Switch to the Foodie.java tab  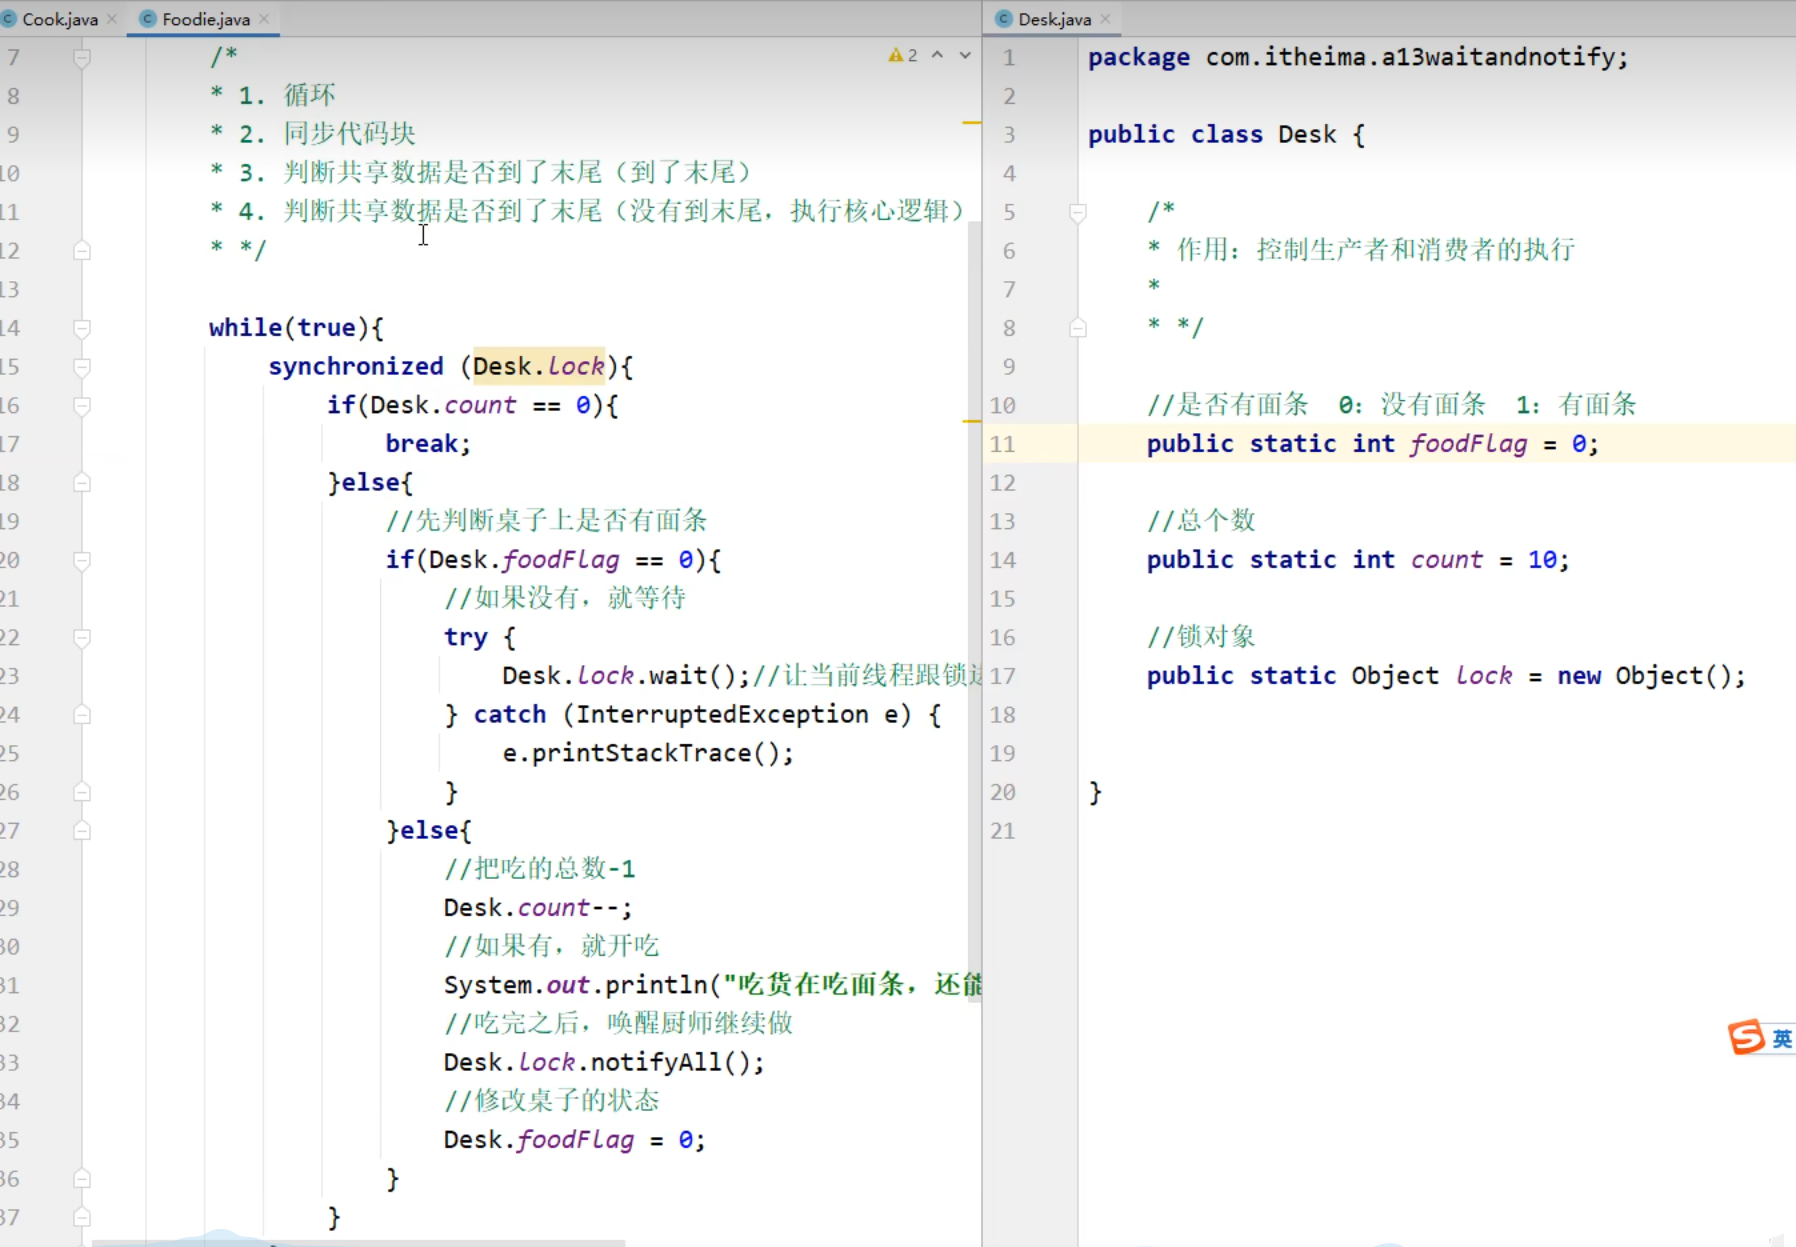pos(205,19)
